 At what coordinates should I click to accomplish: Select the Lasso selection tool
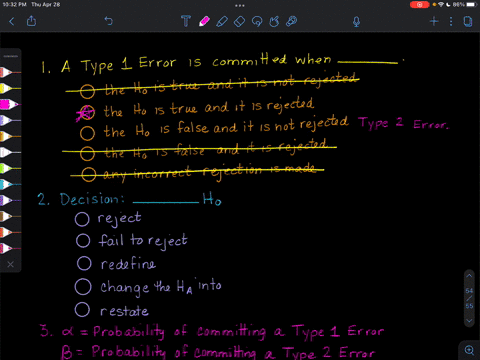[x=257, y=22]
